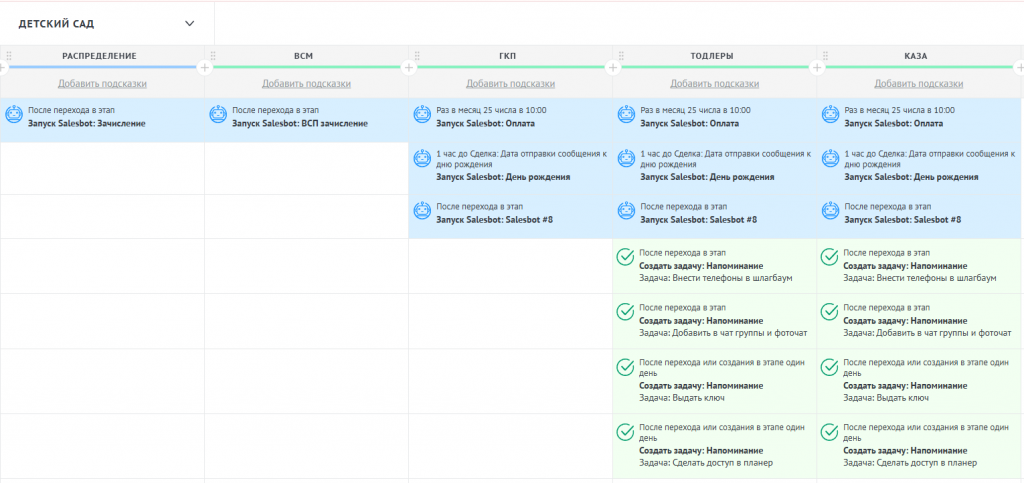This screenshot has height=483, width=1024.
Task: Open Сделать доступ в планер task in ТОДЛЕРЫ
Action: click(706, 463)
